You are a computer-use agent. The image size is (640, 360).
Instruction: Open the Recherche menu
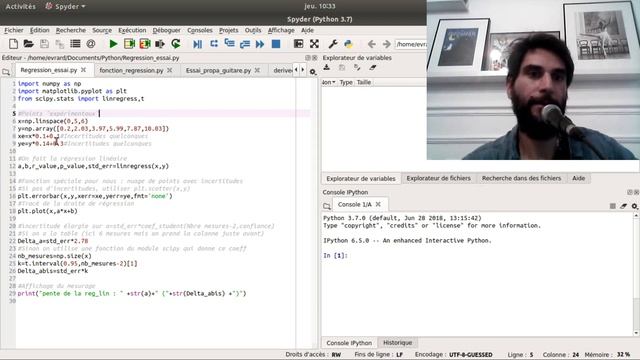click(x=71, y=30)
